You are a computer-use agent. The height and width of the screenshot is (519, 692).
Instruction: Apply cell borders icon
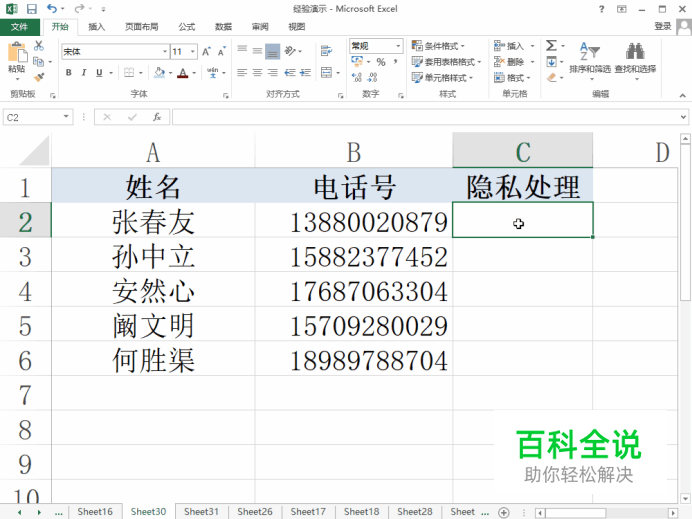(129, 72)
